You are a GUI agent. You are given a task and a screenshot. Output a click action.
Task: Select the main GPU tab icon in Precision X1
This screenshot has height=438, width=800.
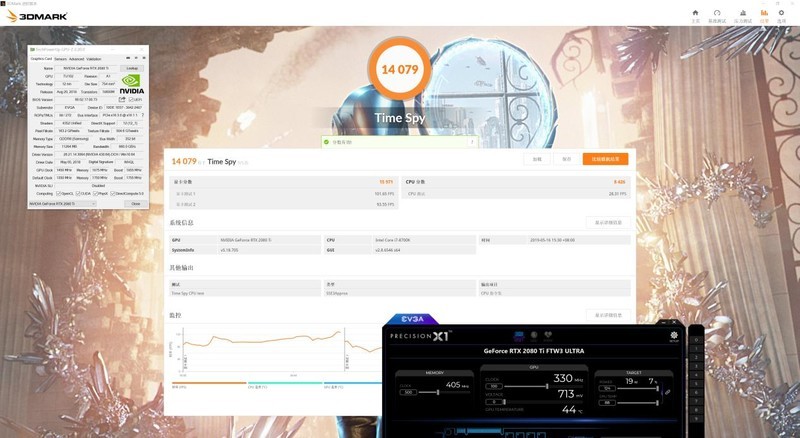pos(519,336)
